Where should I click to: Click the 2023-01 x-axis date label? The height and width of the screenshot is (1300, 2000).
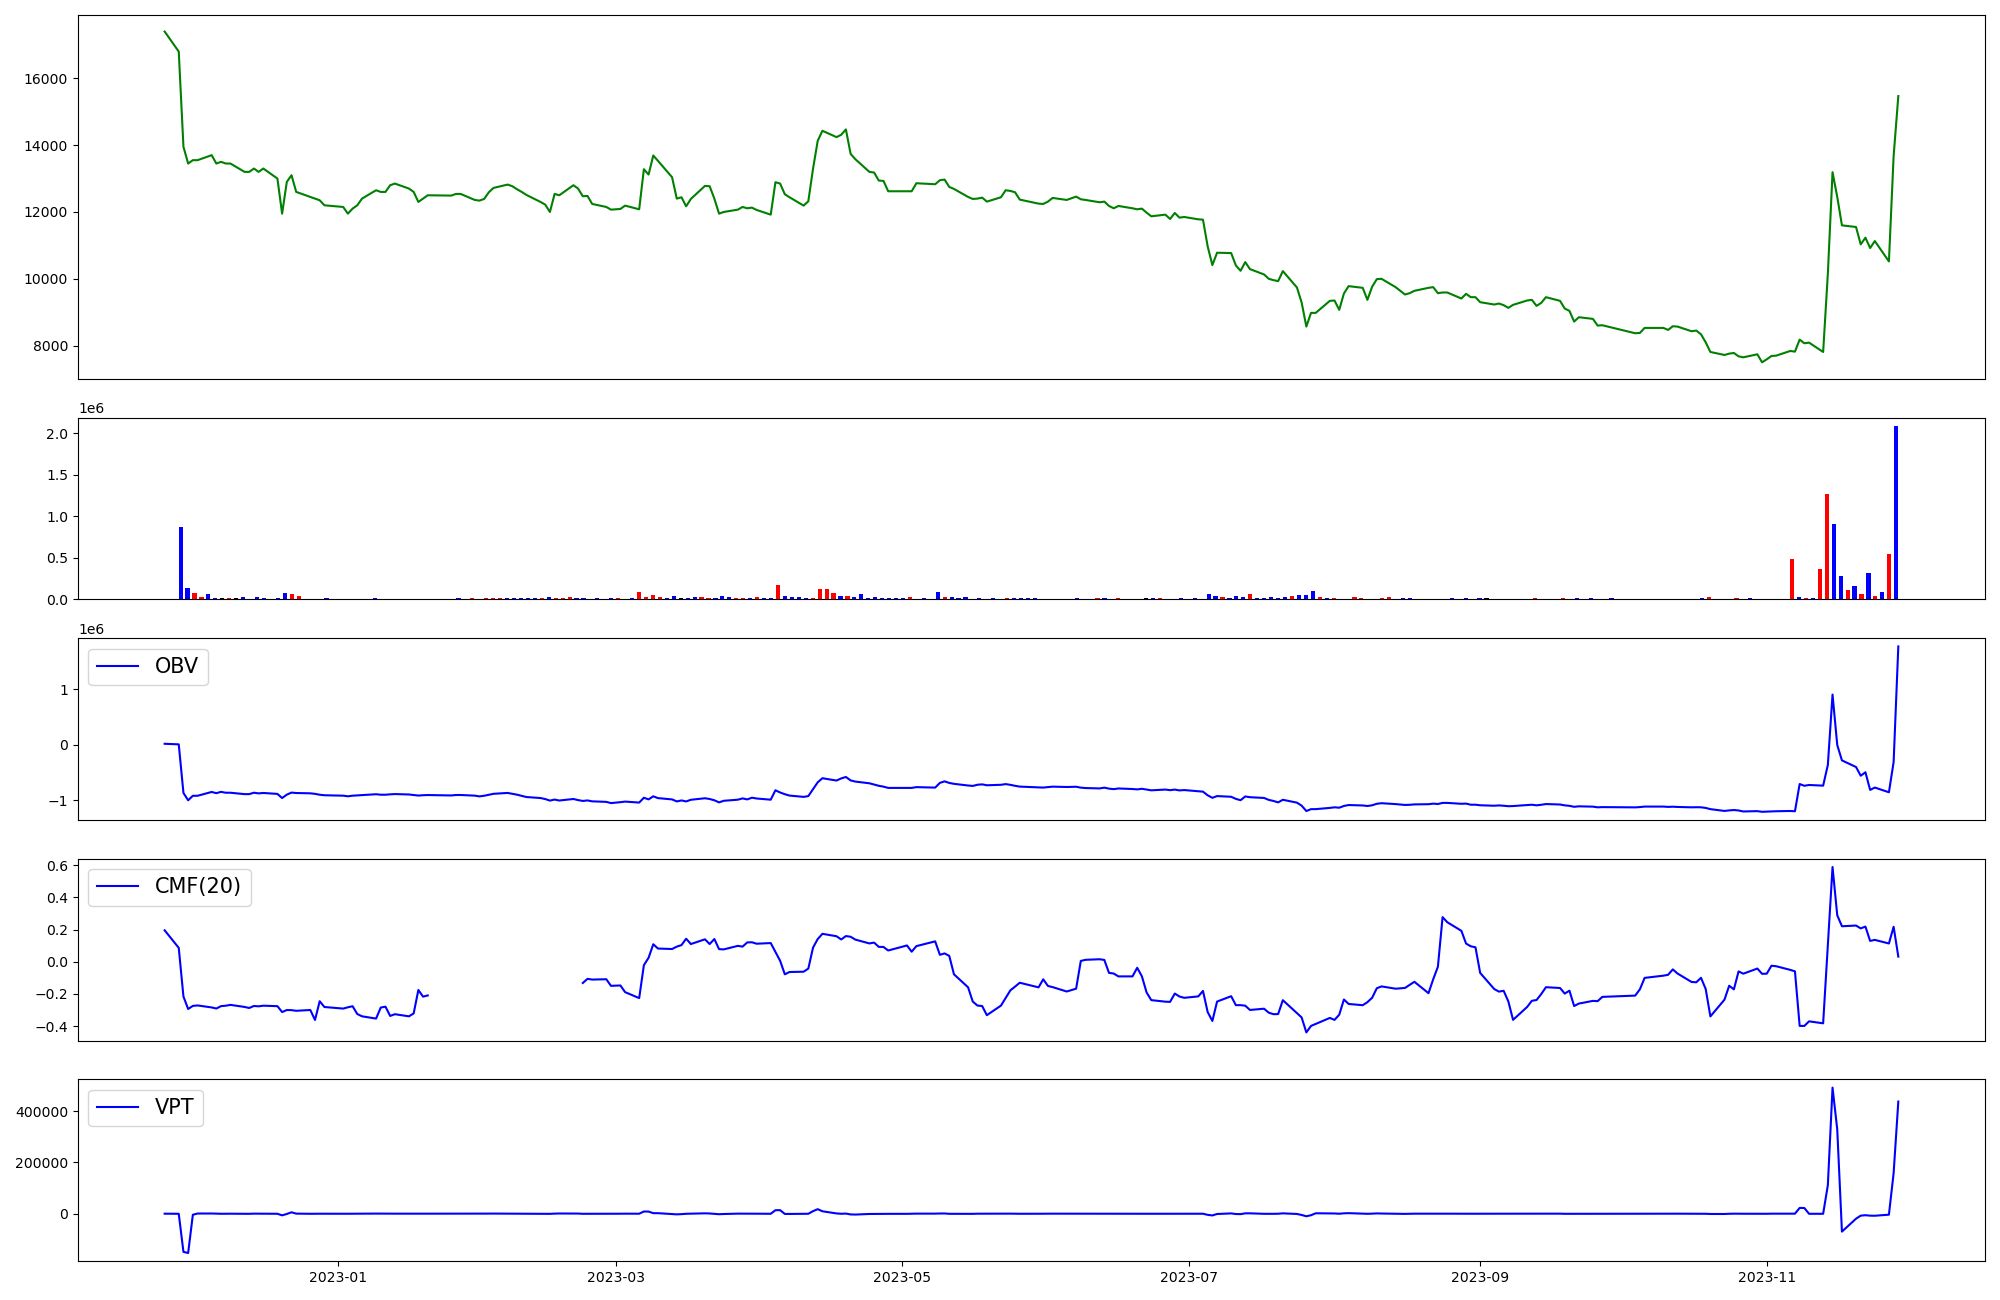click(x=338, y=1277)
